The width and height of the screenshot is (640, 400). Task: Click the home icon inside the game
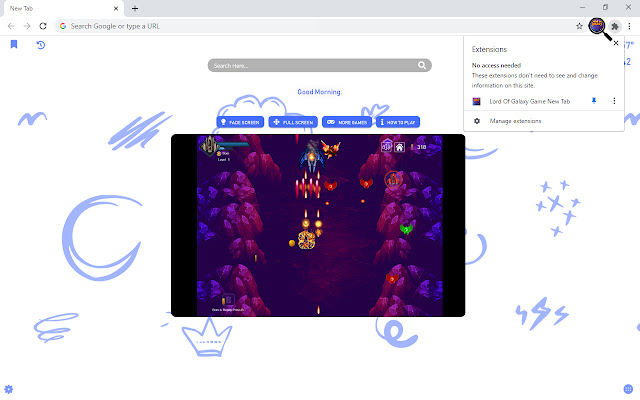[399, 147]
